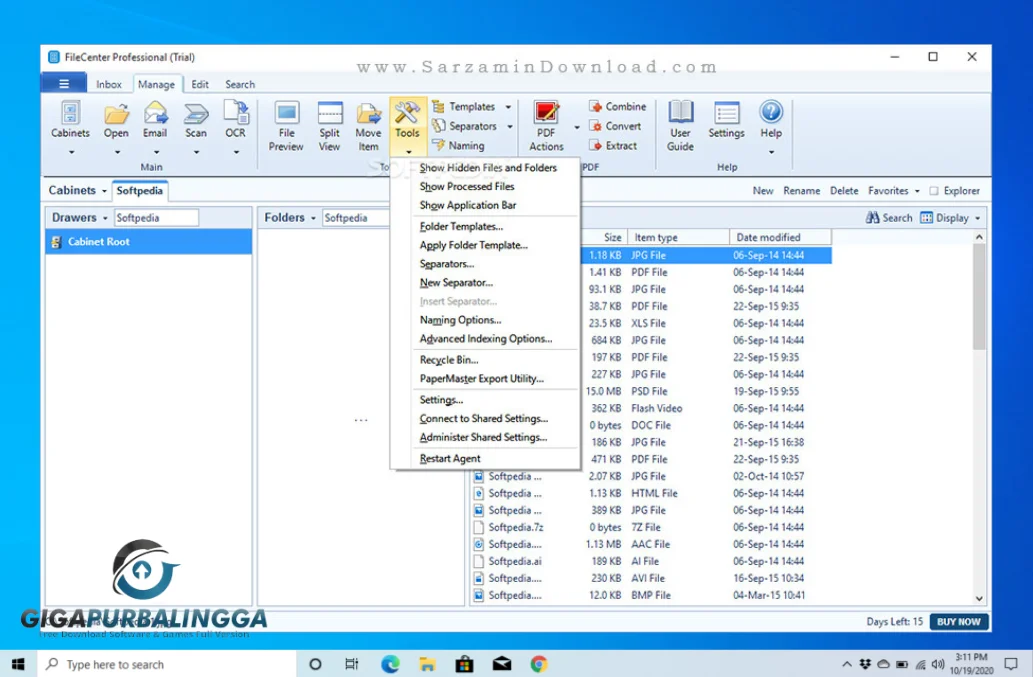Switch to the Edit ribbon tab
The width and height of the screenshot is (1033, 677).
(200, 84)
